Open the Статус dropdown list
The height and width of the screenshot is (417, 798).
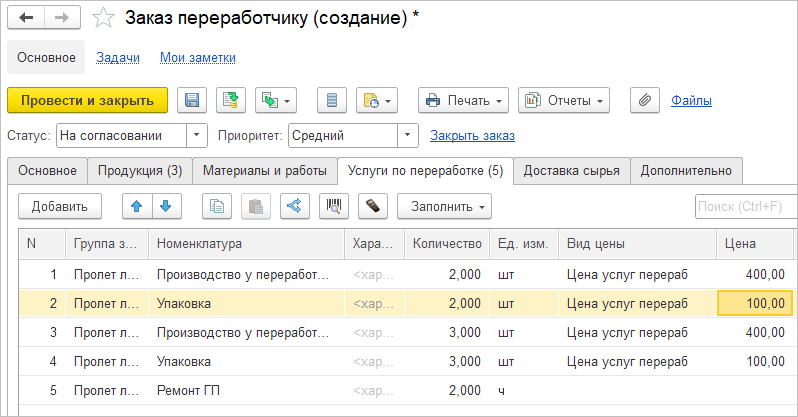pos(197,135)
